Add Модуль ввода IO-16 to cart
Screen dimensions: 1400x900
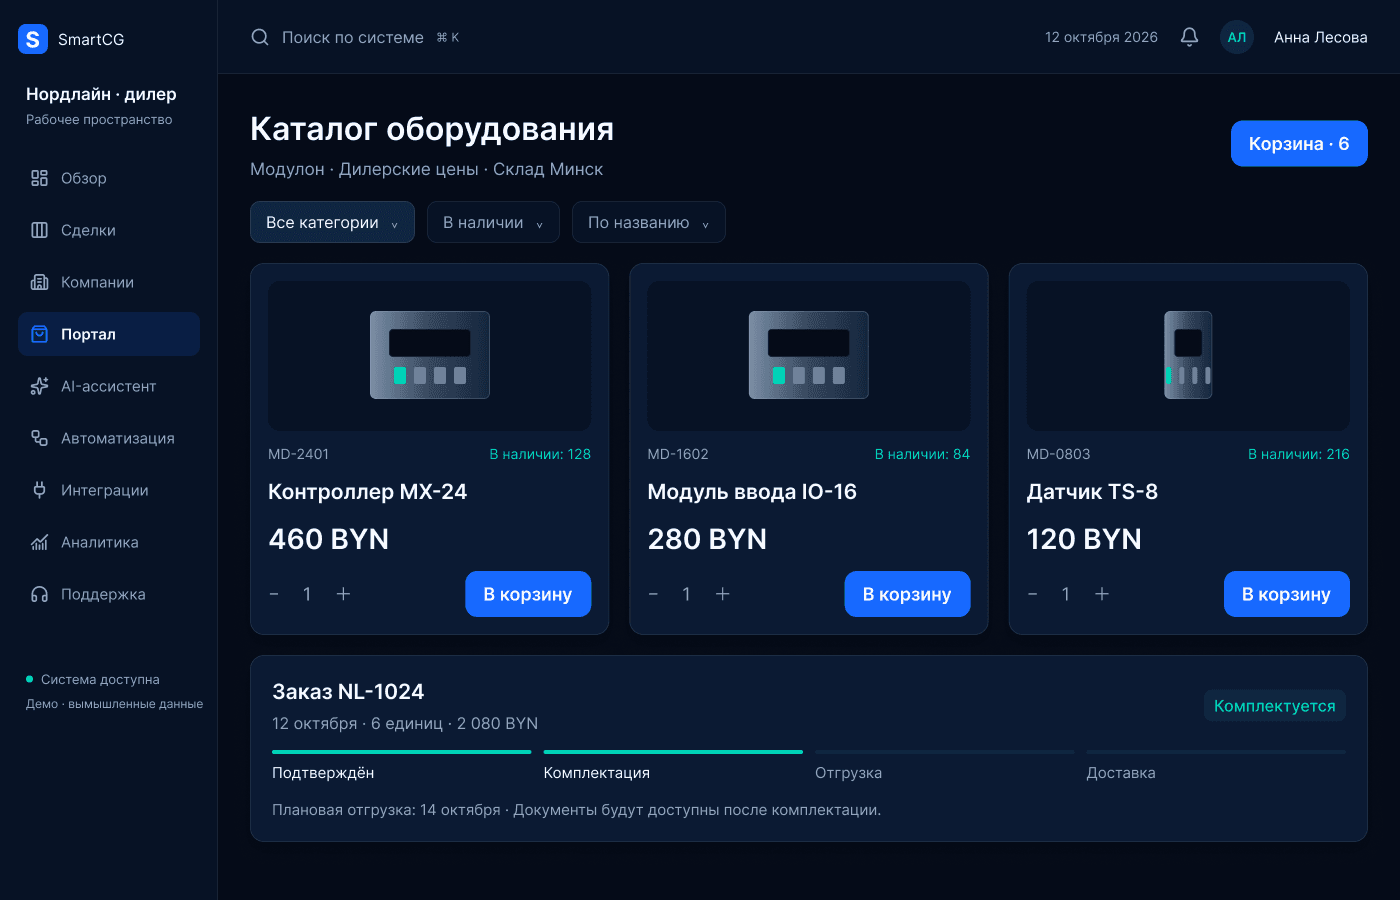[x=907, y=594]
